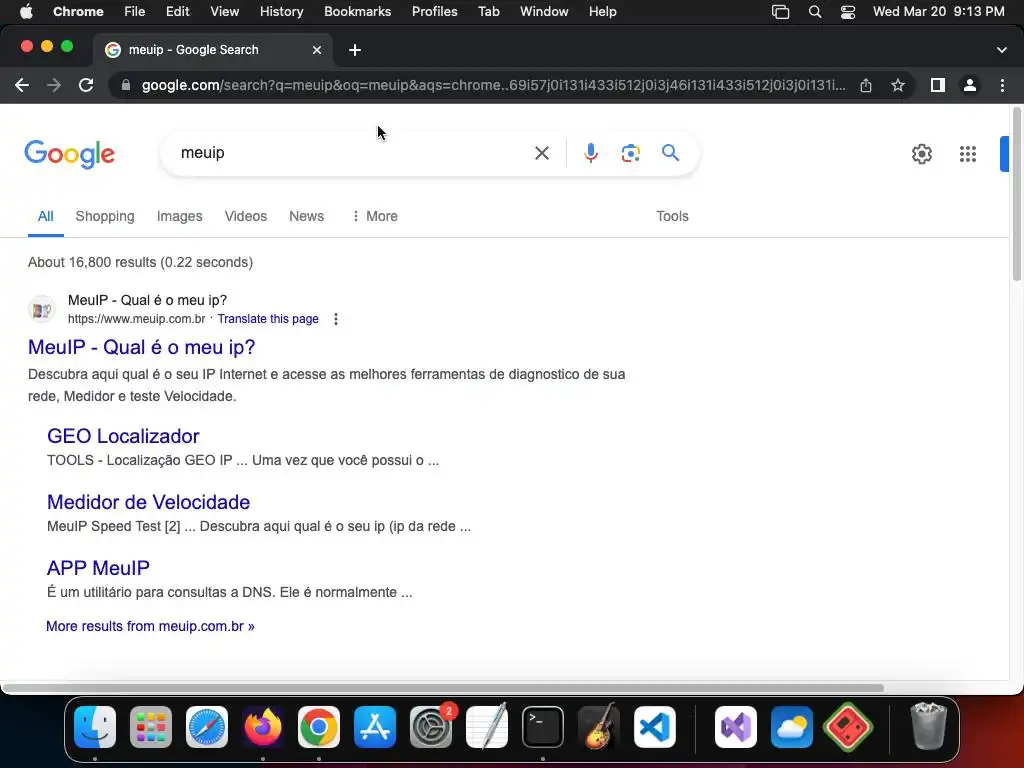Open Trash in the dock
The width and height of the screenshot is (1024, 768).
tap(928, 726)
